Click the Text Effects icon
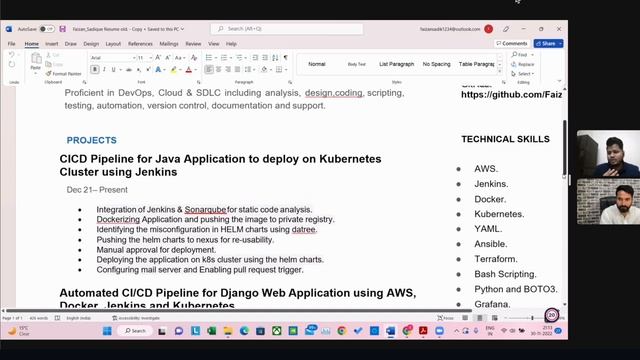This screenshot has width=640, height=360. [158, 70]
